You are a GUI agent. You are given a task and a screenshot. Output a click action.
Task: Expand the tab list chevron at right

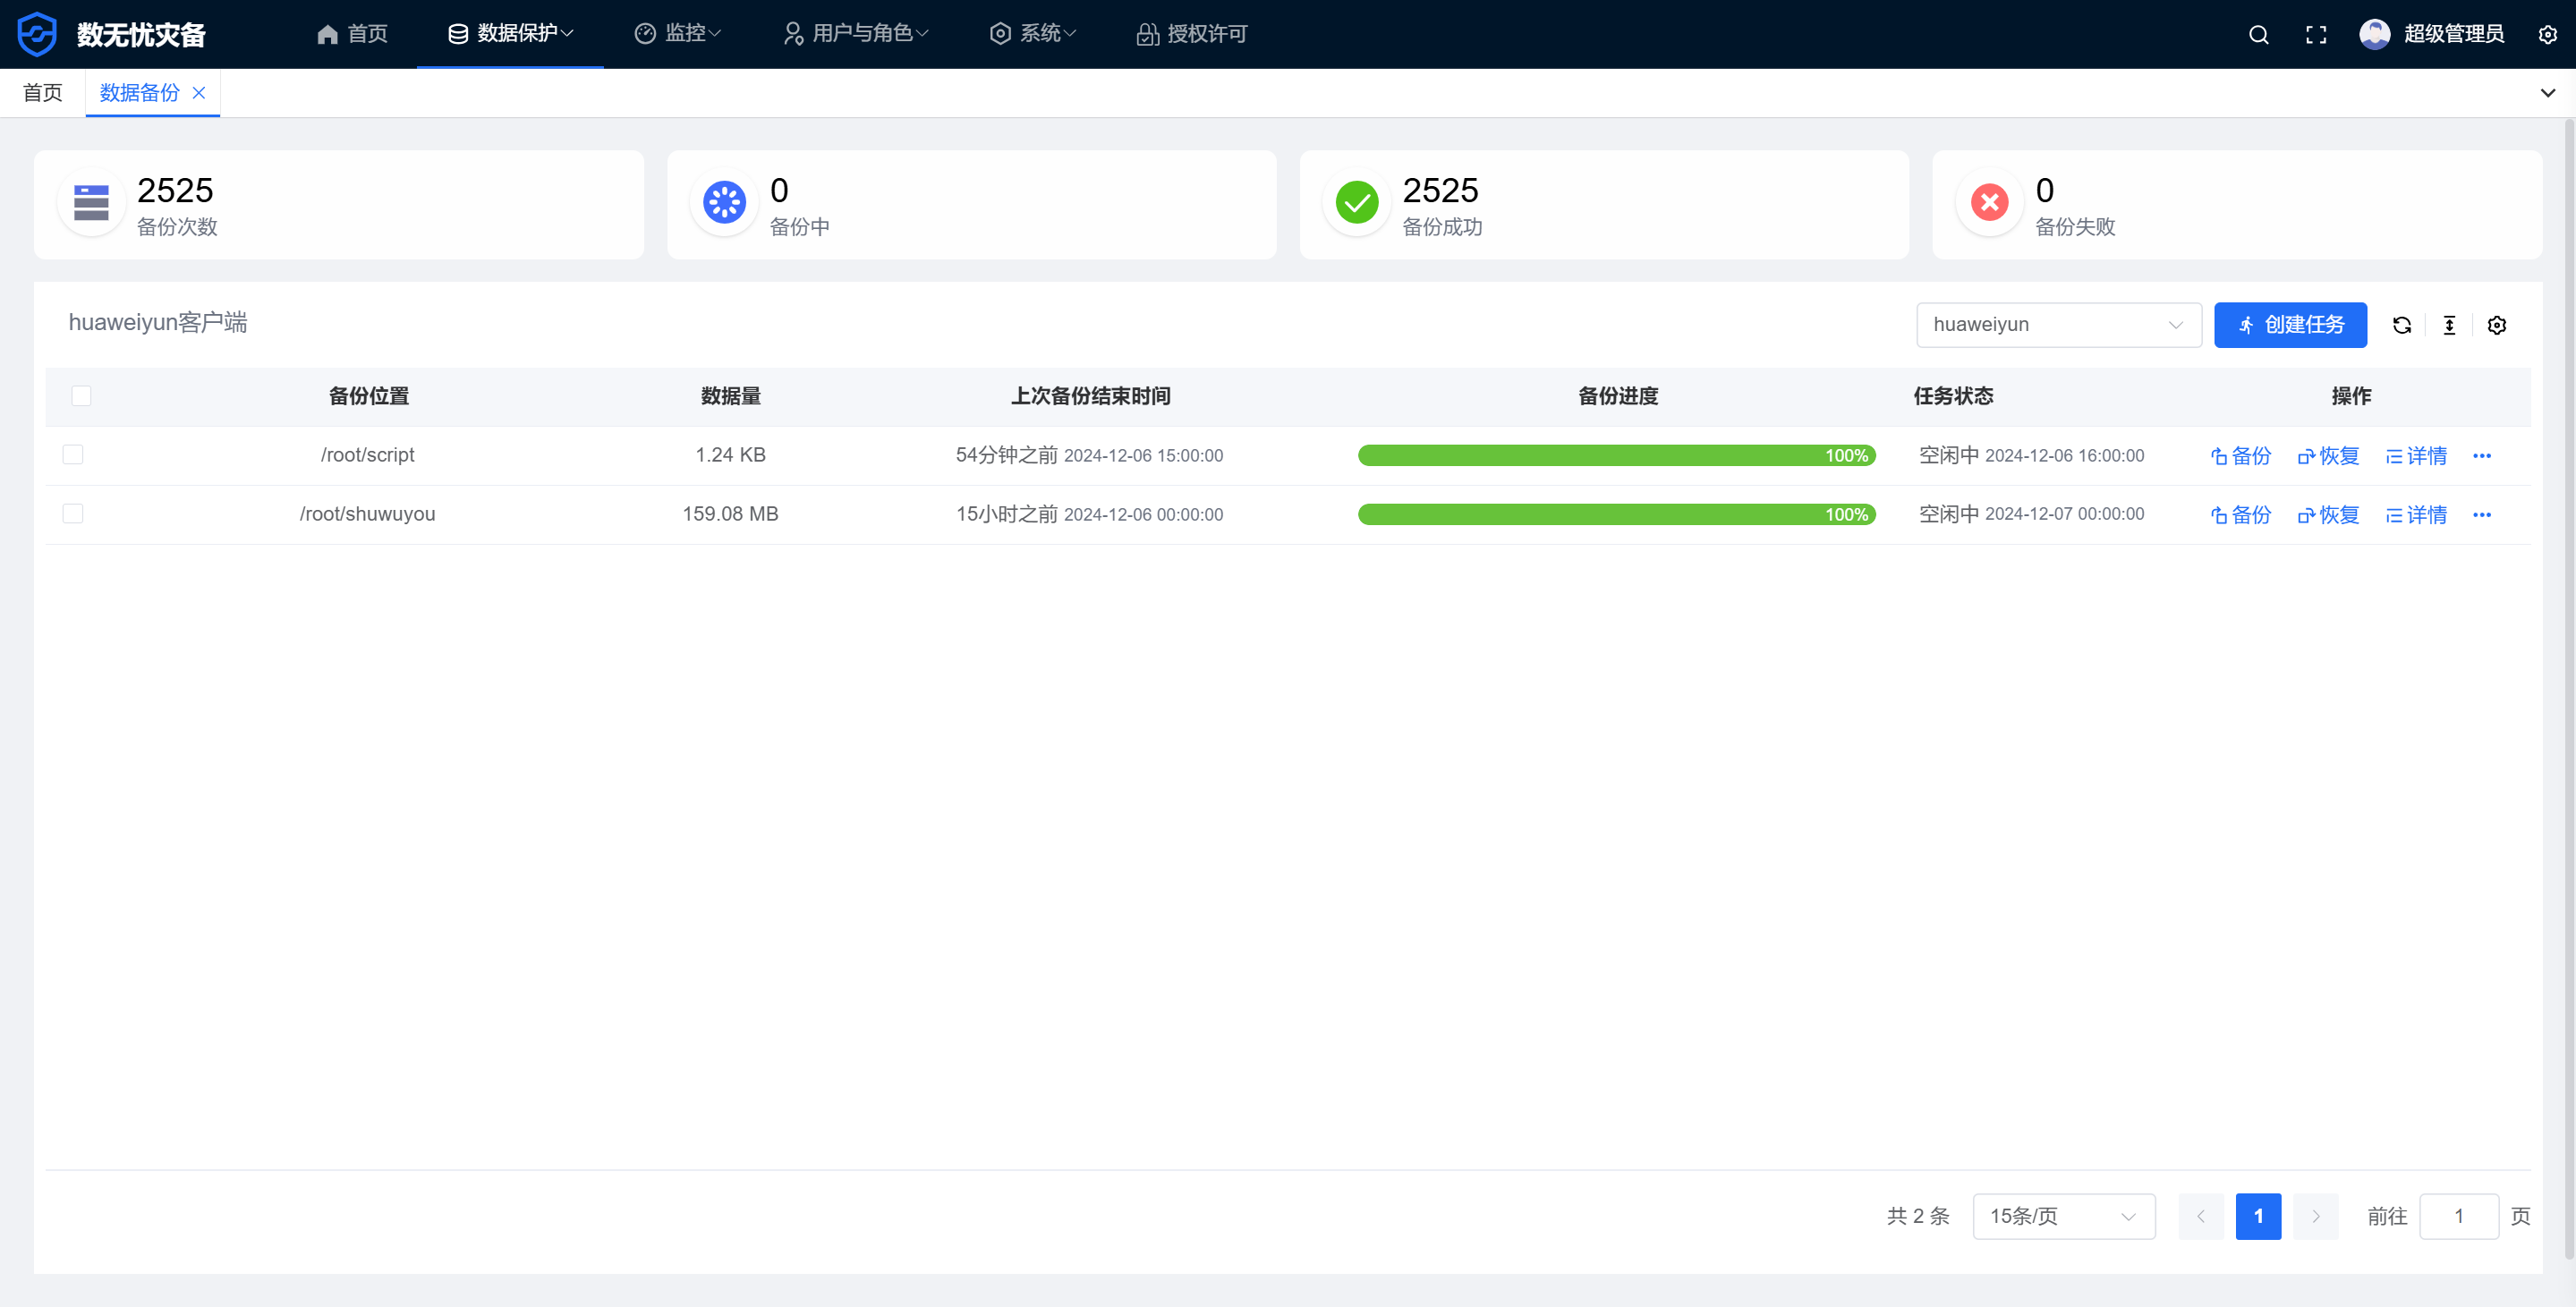[x=2547, y=93]
